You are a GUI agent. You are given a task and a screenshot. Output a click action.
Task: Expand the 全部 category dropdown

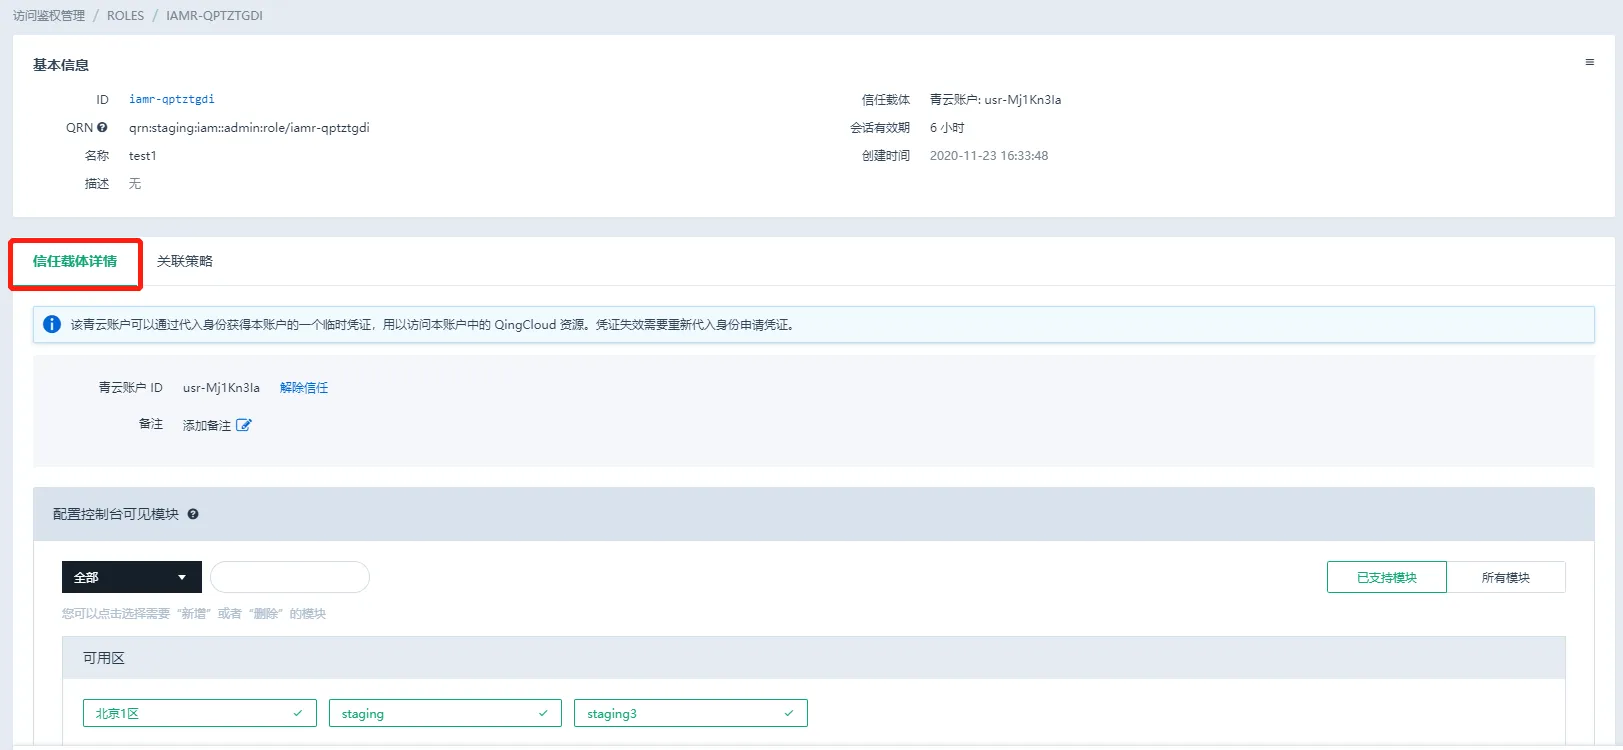pos(131,577)
